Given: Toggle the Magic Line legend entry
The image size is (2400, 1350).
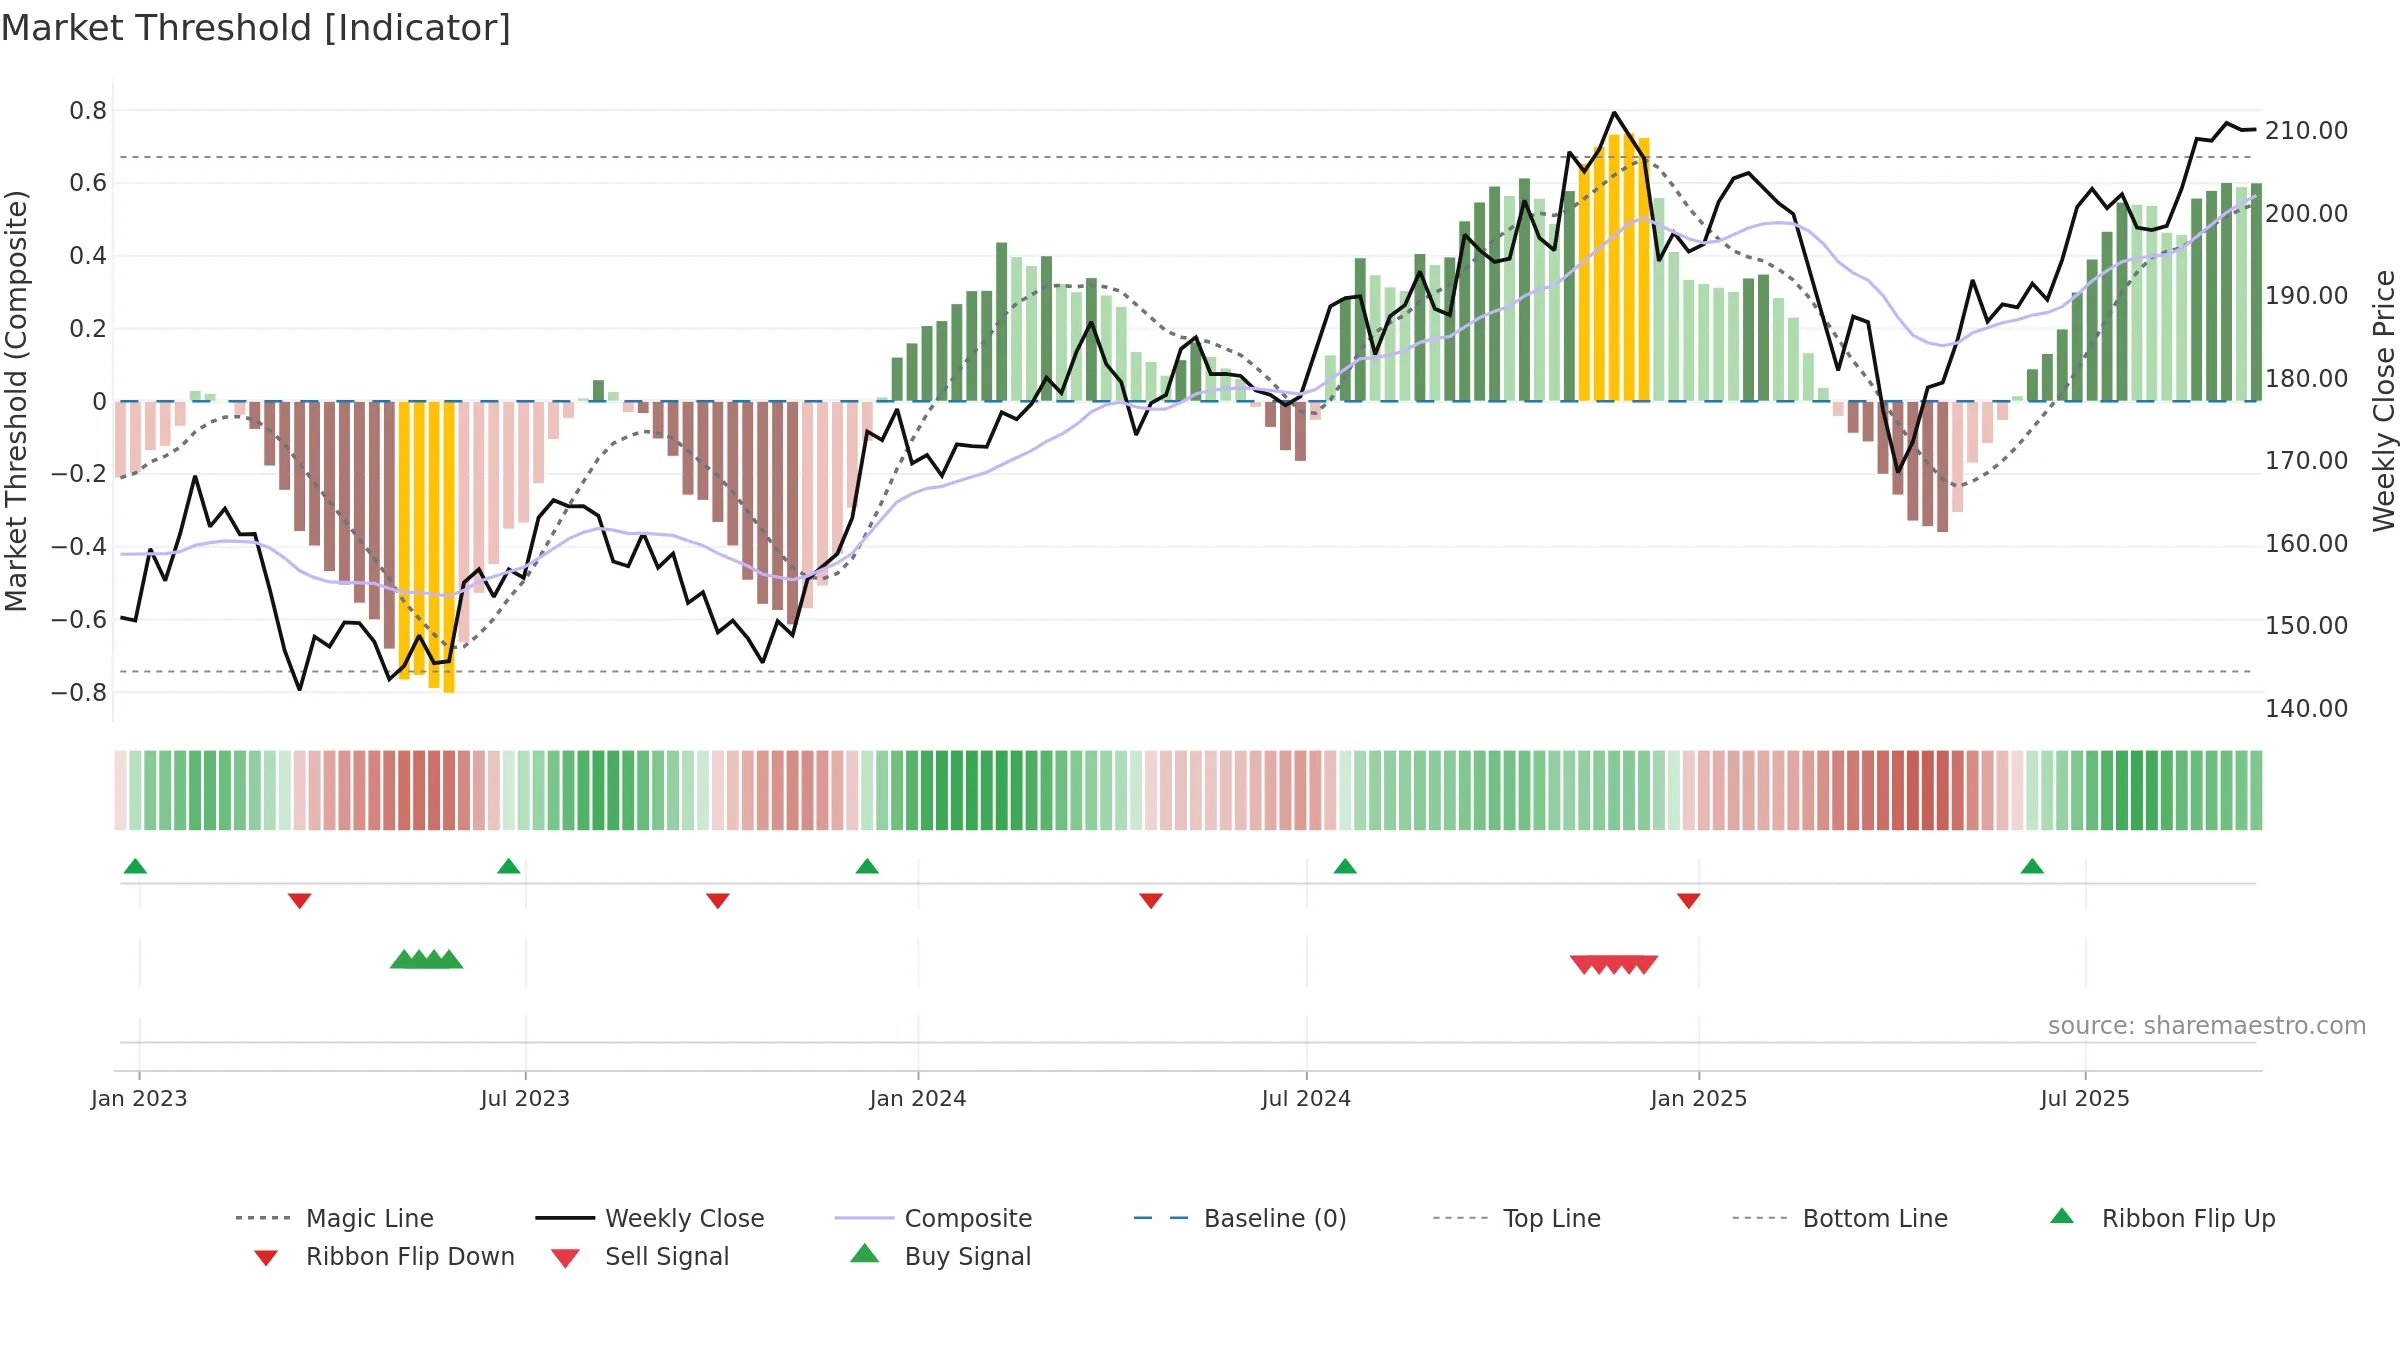Looking at the screenshot, I should click(x=334, y=1218).
